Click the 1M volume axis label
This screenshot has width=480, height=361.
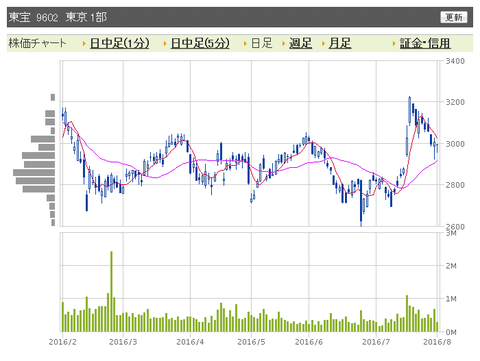pos(451,299)
